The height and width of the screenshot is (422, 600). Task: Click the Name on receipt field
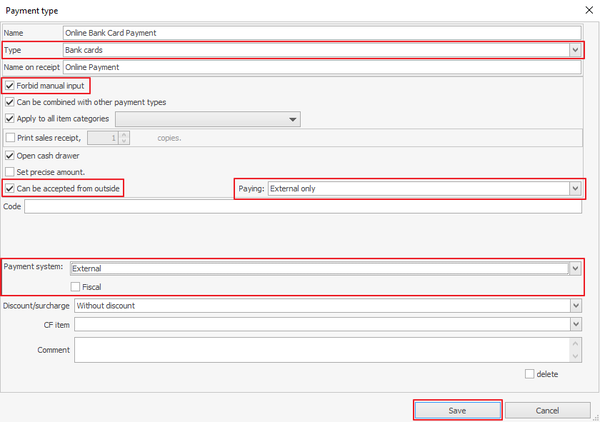[320, 67]
